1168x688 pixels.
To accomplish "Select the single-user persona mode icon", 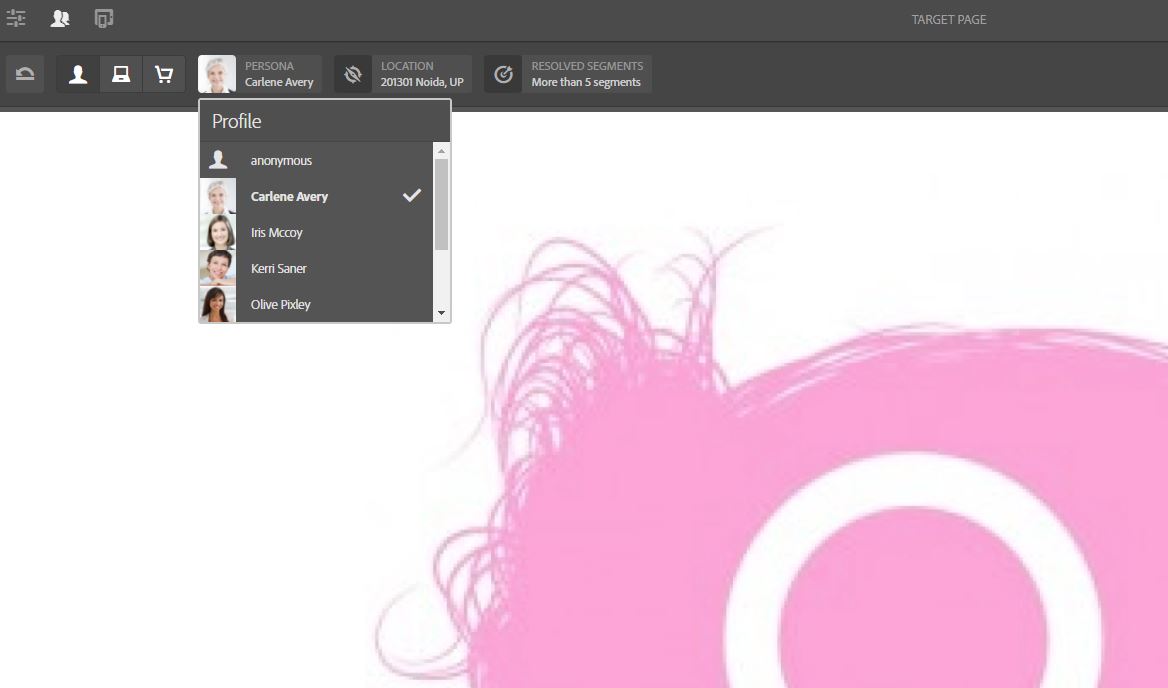I will click(78, 74).
